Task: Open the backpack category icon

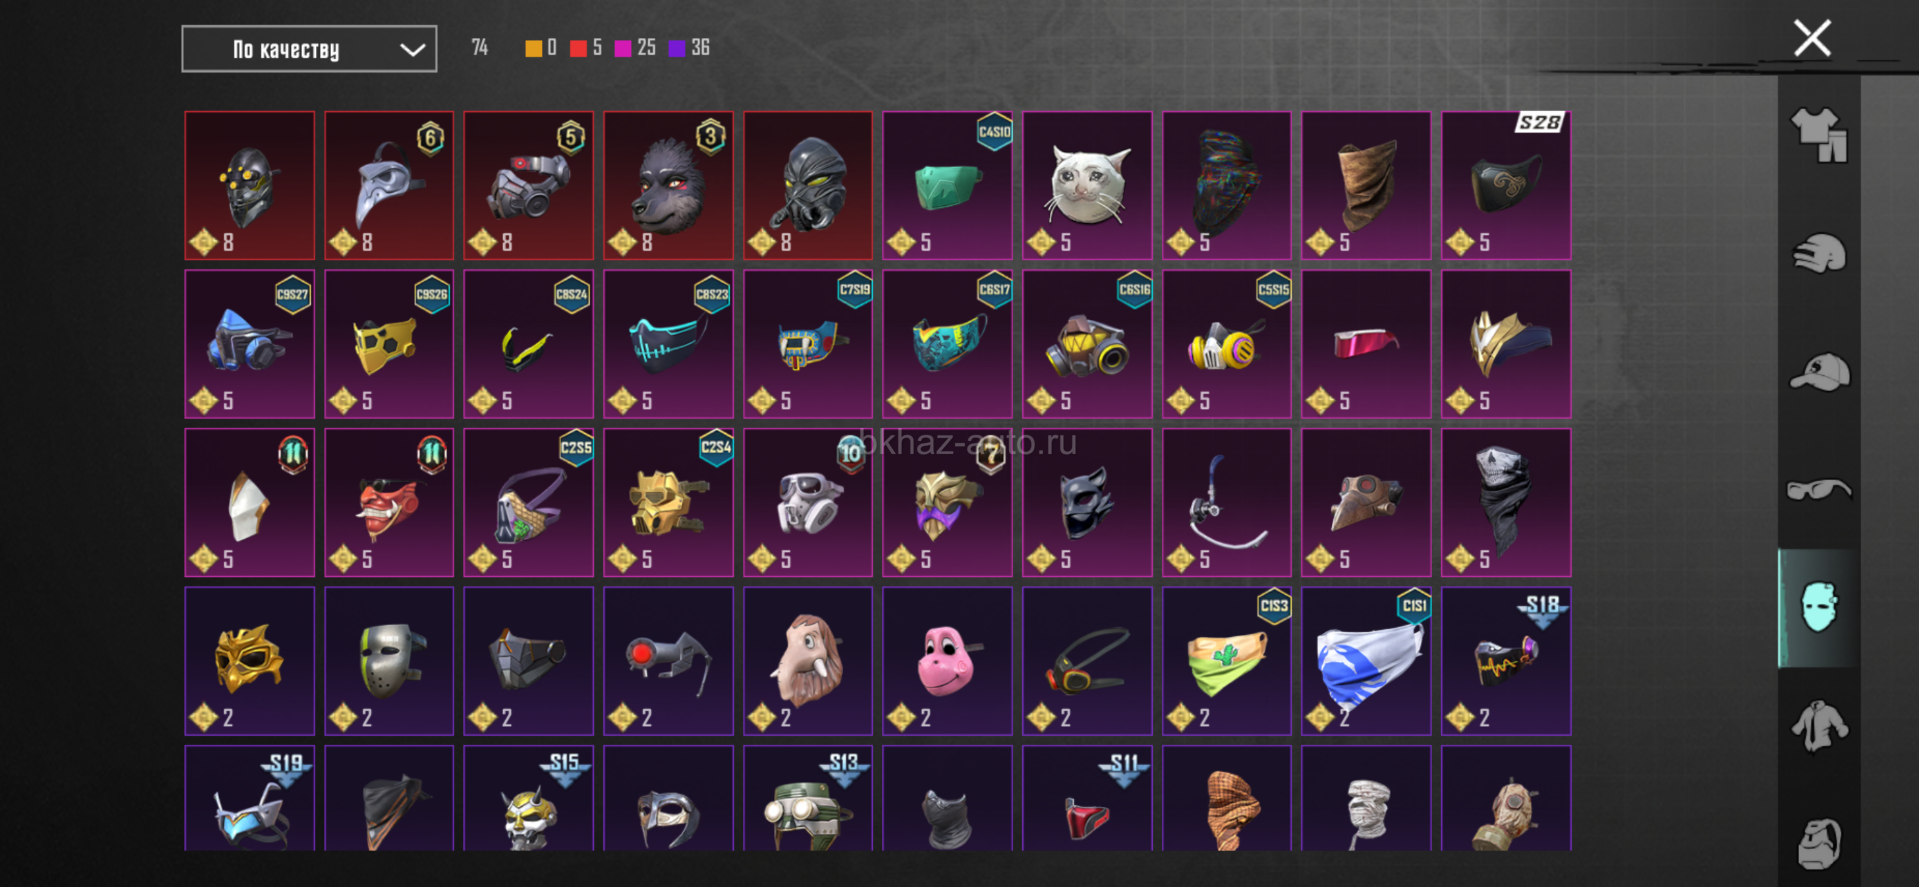Action: click(x=1819, y=843)
